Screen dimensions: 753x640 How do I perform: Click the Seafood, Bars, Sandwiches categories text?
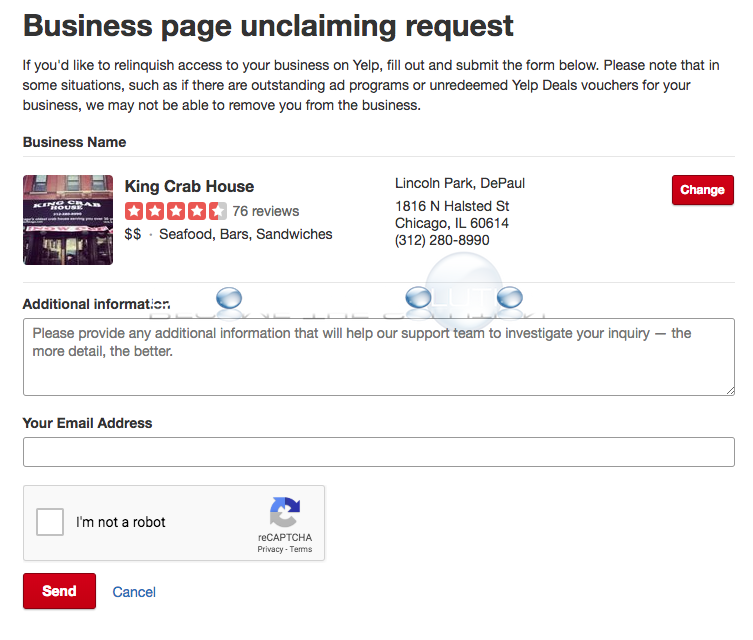[245, 234]
